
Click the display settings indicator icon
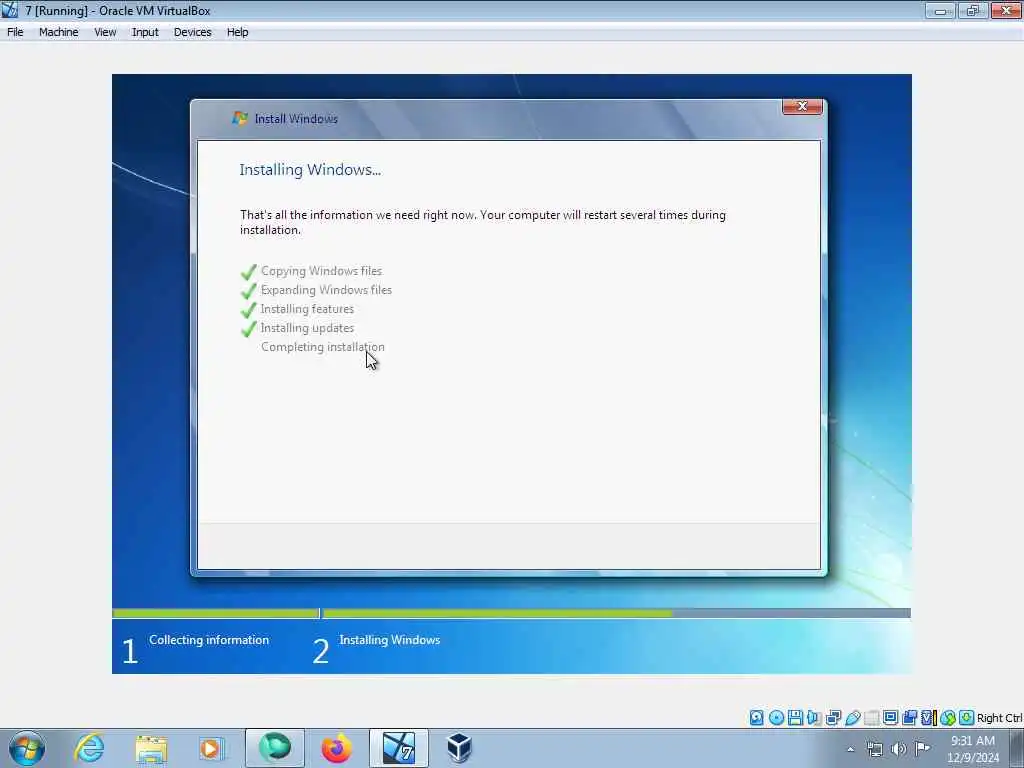890,718
